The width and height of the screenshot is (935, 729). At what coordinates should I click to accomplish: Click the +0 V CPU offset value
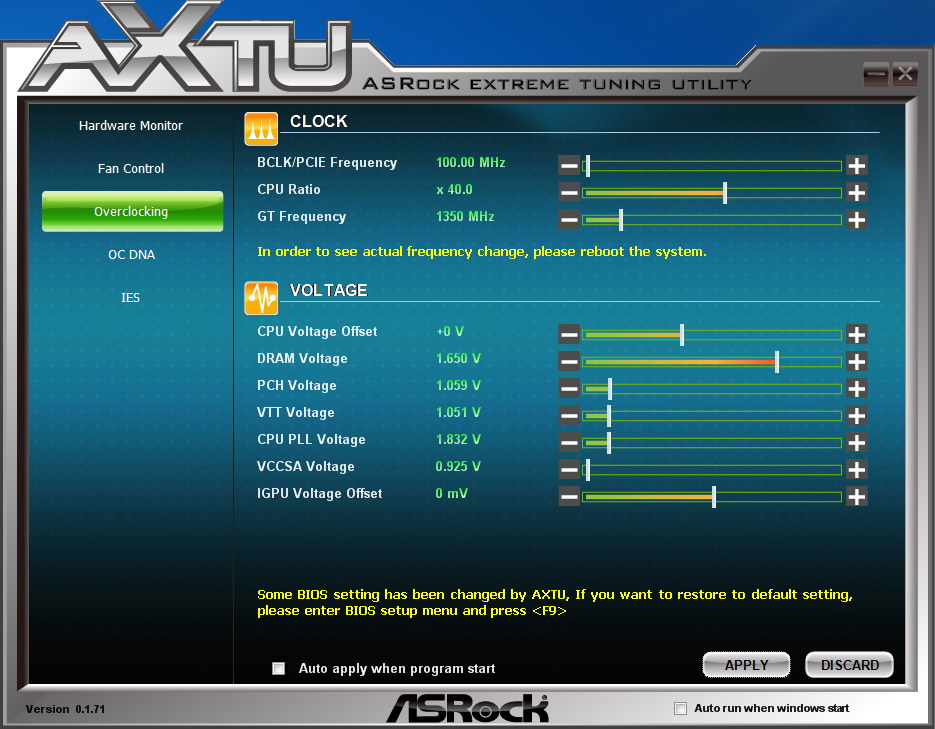pos(450,331)
